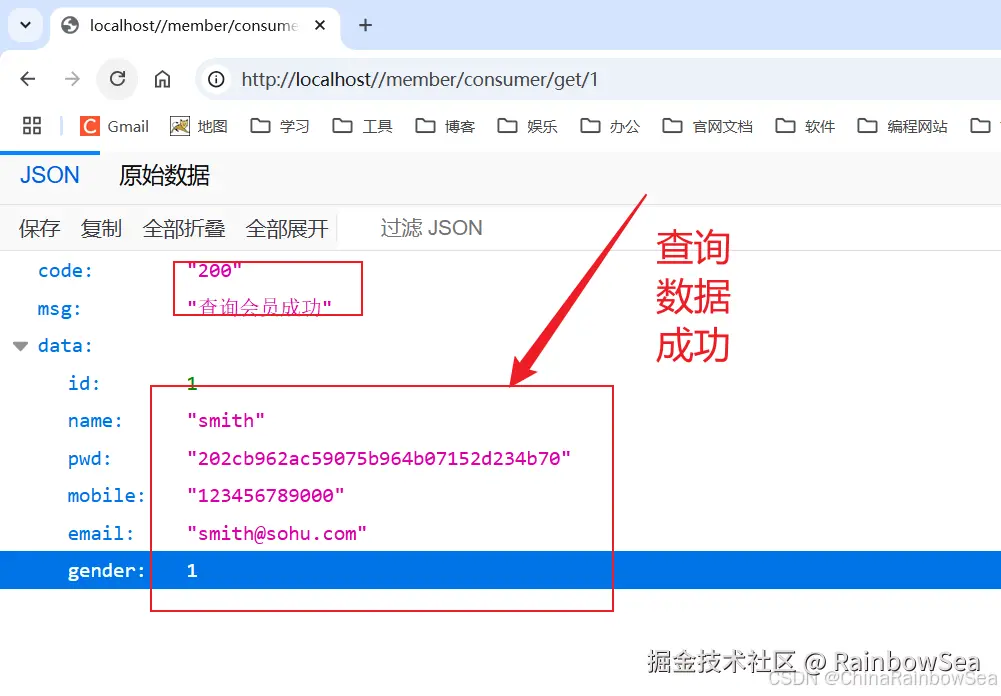Open the apps grid shortcut
The height and width of the screenshot is (696, 1001).
[x=31, y=126]
